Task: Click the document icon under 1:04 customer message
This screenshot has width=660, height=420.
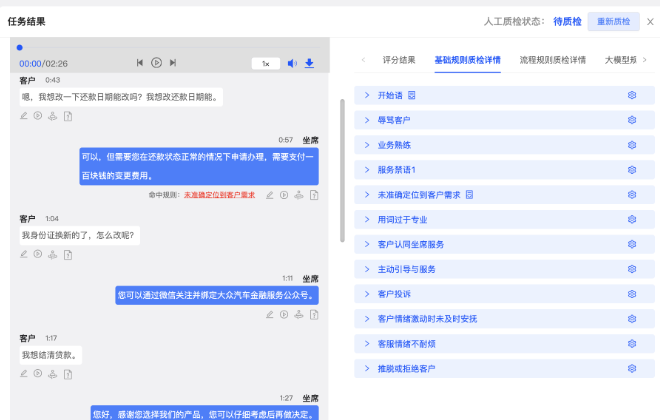Action: (x=67, y=254)
